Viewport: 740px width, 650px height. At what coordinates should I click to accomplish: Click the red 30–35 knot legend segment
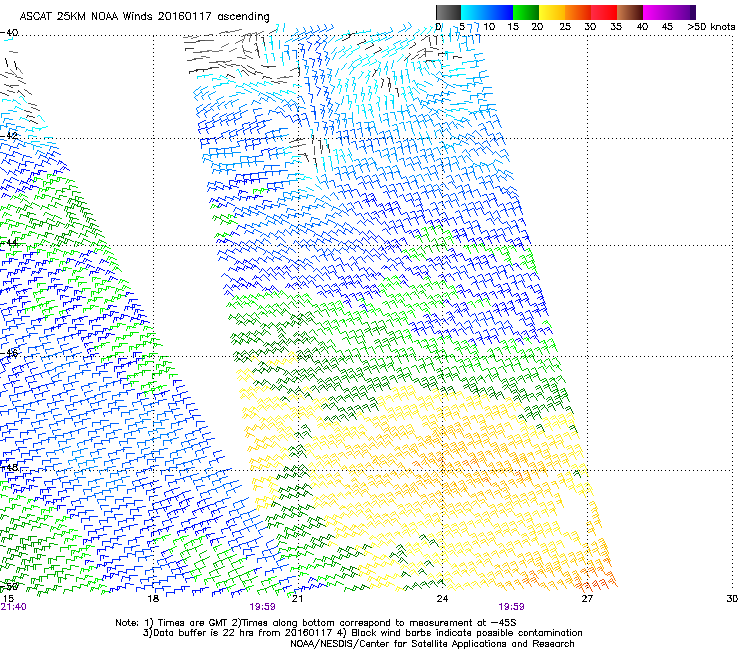[x=604, y=12]
